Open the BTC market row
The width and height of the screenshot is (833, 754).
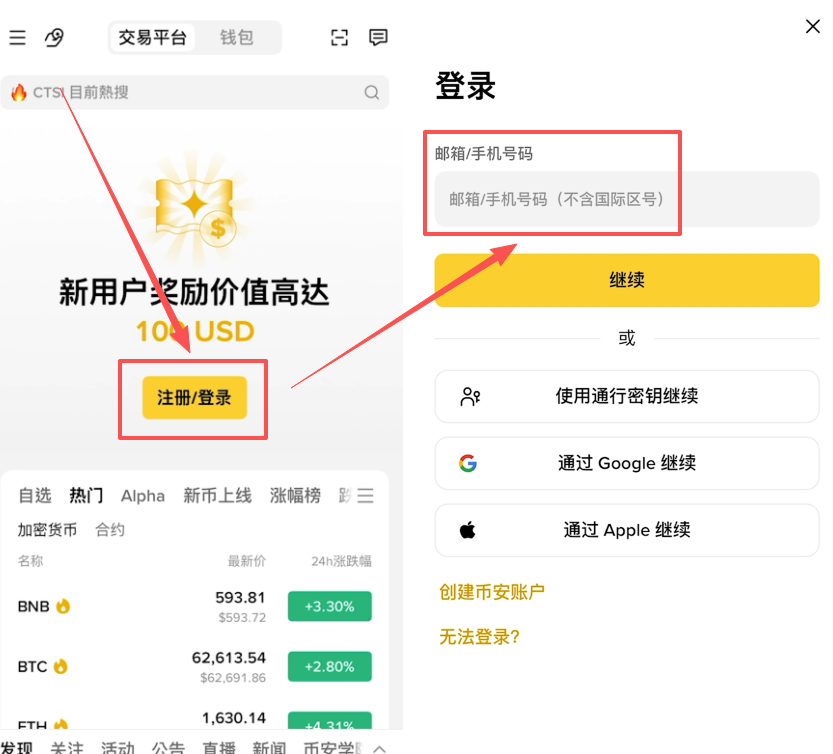pyautogui.click(x=194, y=666)
